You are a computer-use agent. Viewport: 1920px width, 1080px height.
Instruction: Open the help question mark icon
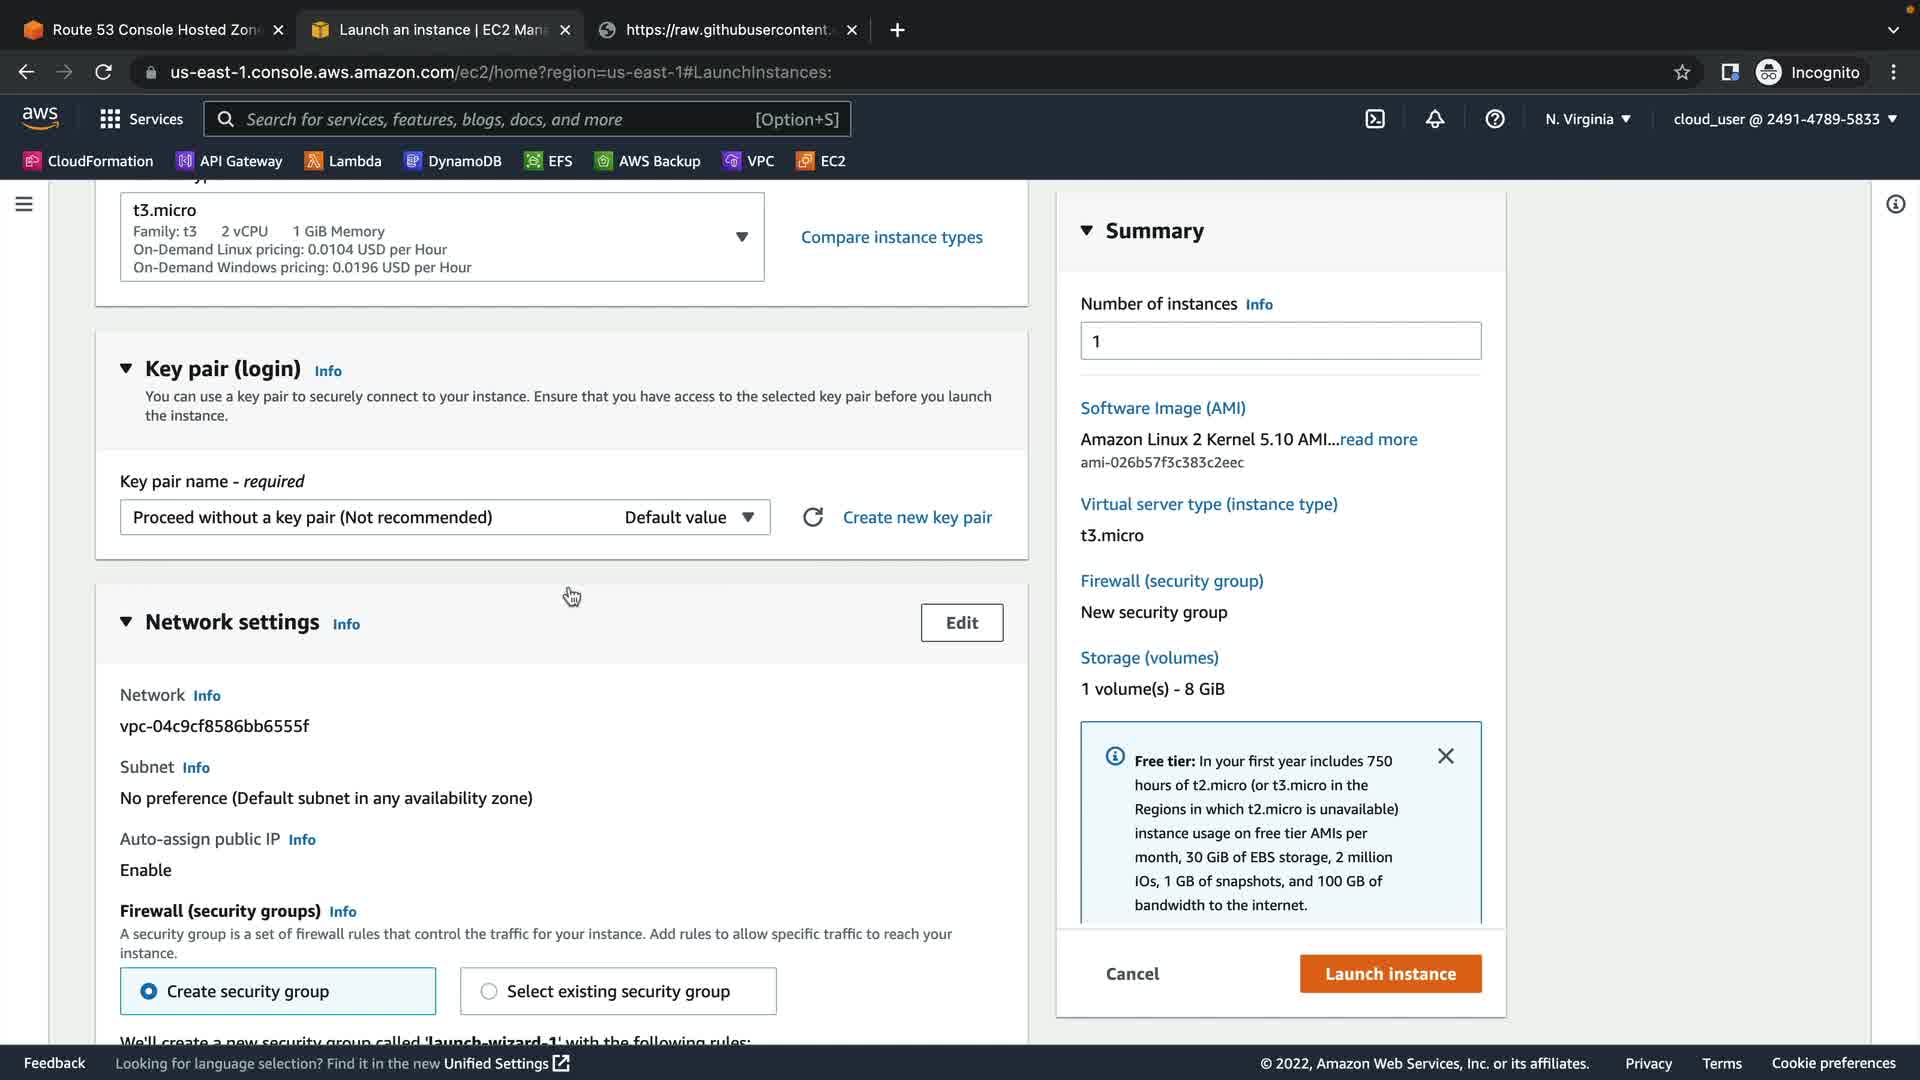[x=1495, y=119]
